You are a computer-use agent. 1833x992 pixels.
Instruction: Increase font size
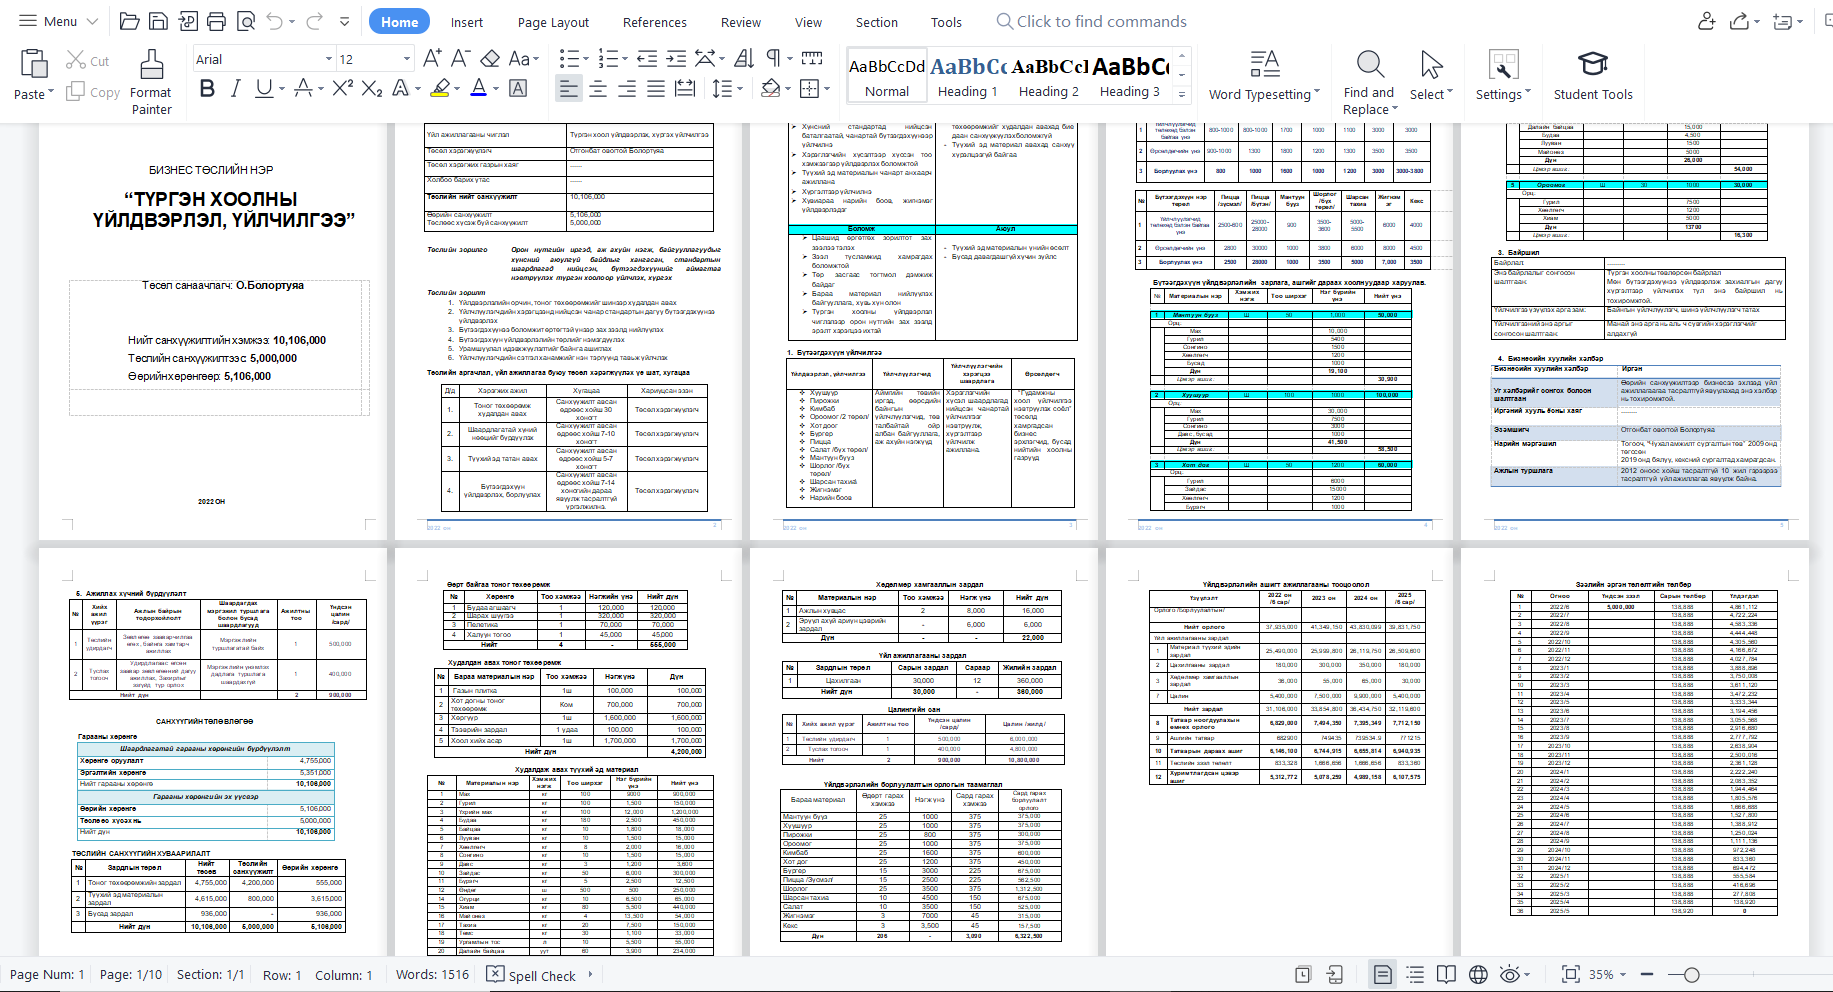click(432, 58)
